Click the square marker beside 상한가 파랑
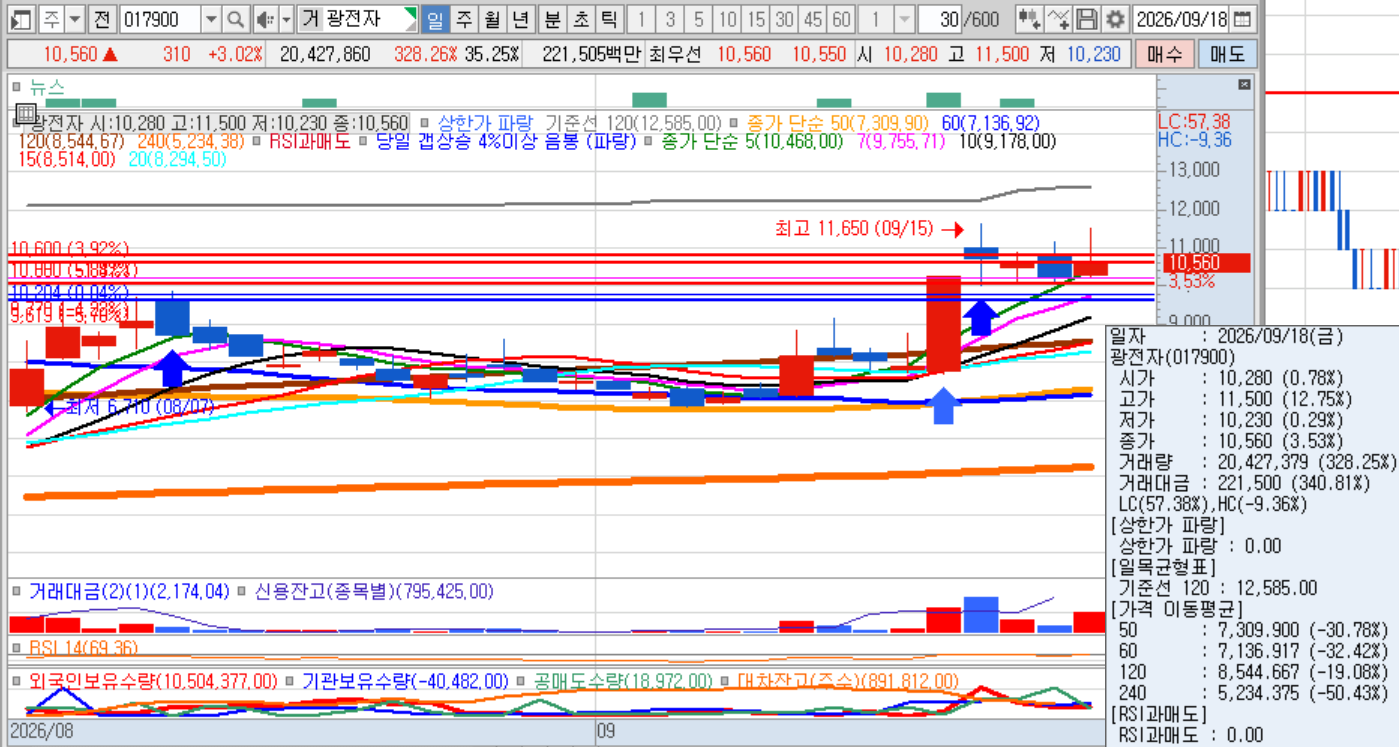The height and width of the screenshot is (747, 1399). pos(424,123)
